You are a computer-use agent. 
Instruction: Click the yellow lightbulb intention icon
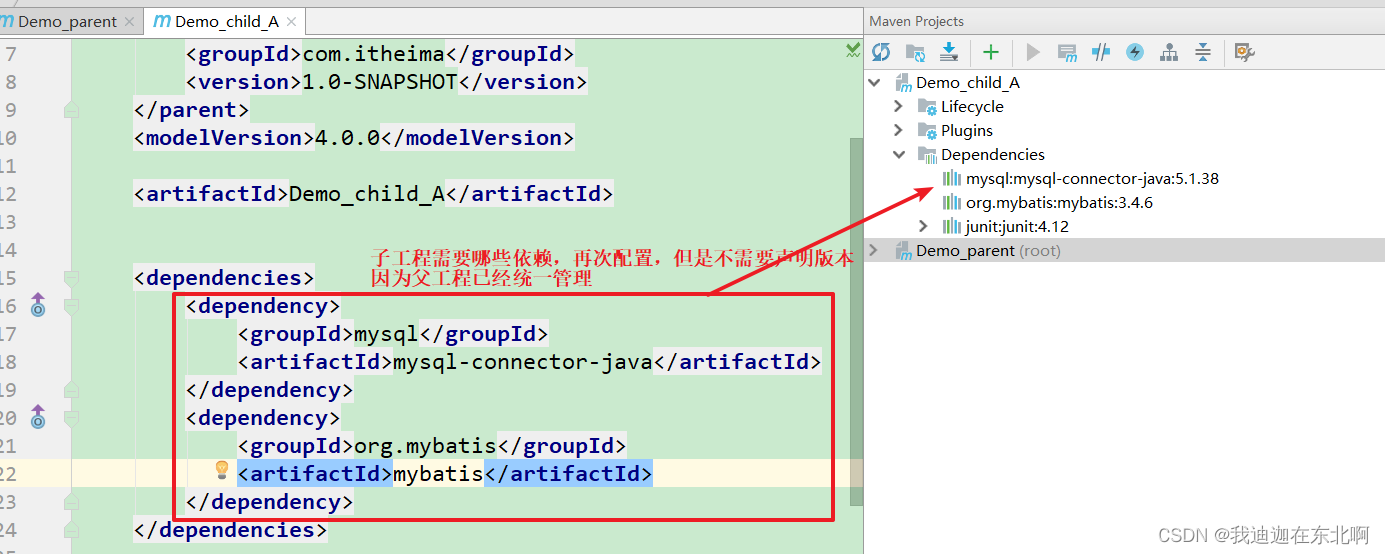(223, 470)
